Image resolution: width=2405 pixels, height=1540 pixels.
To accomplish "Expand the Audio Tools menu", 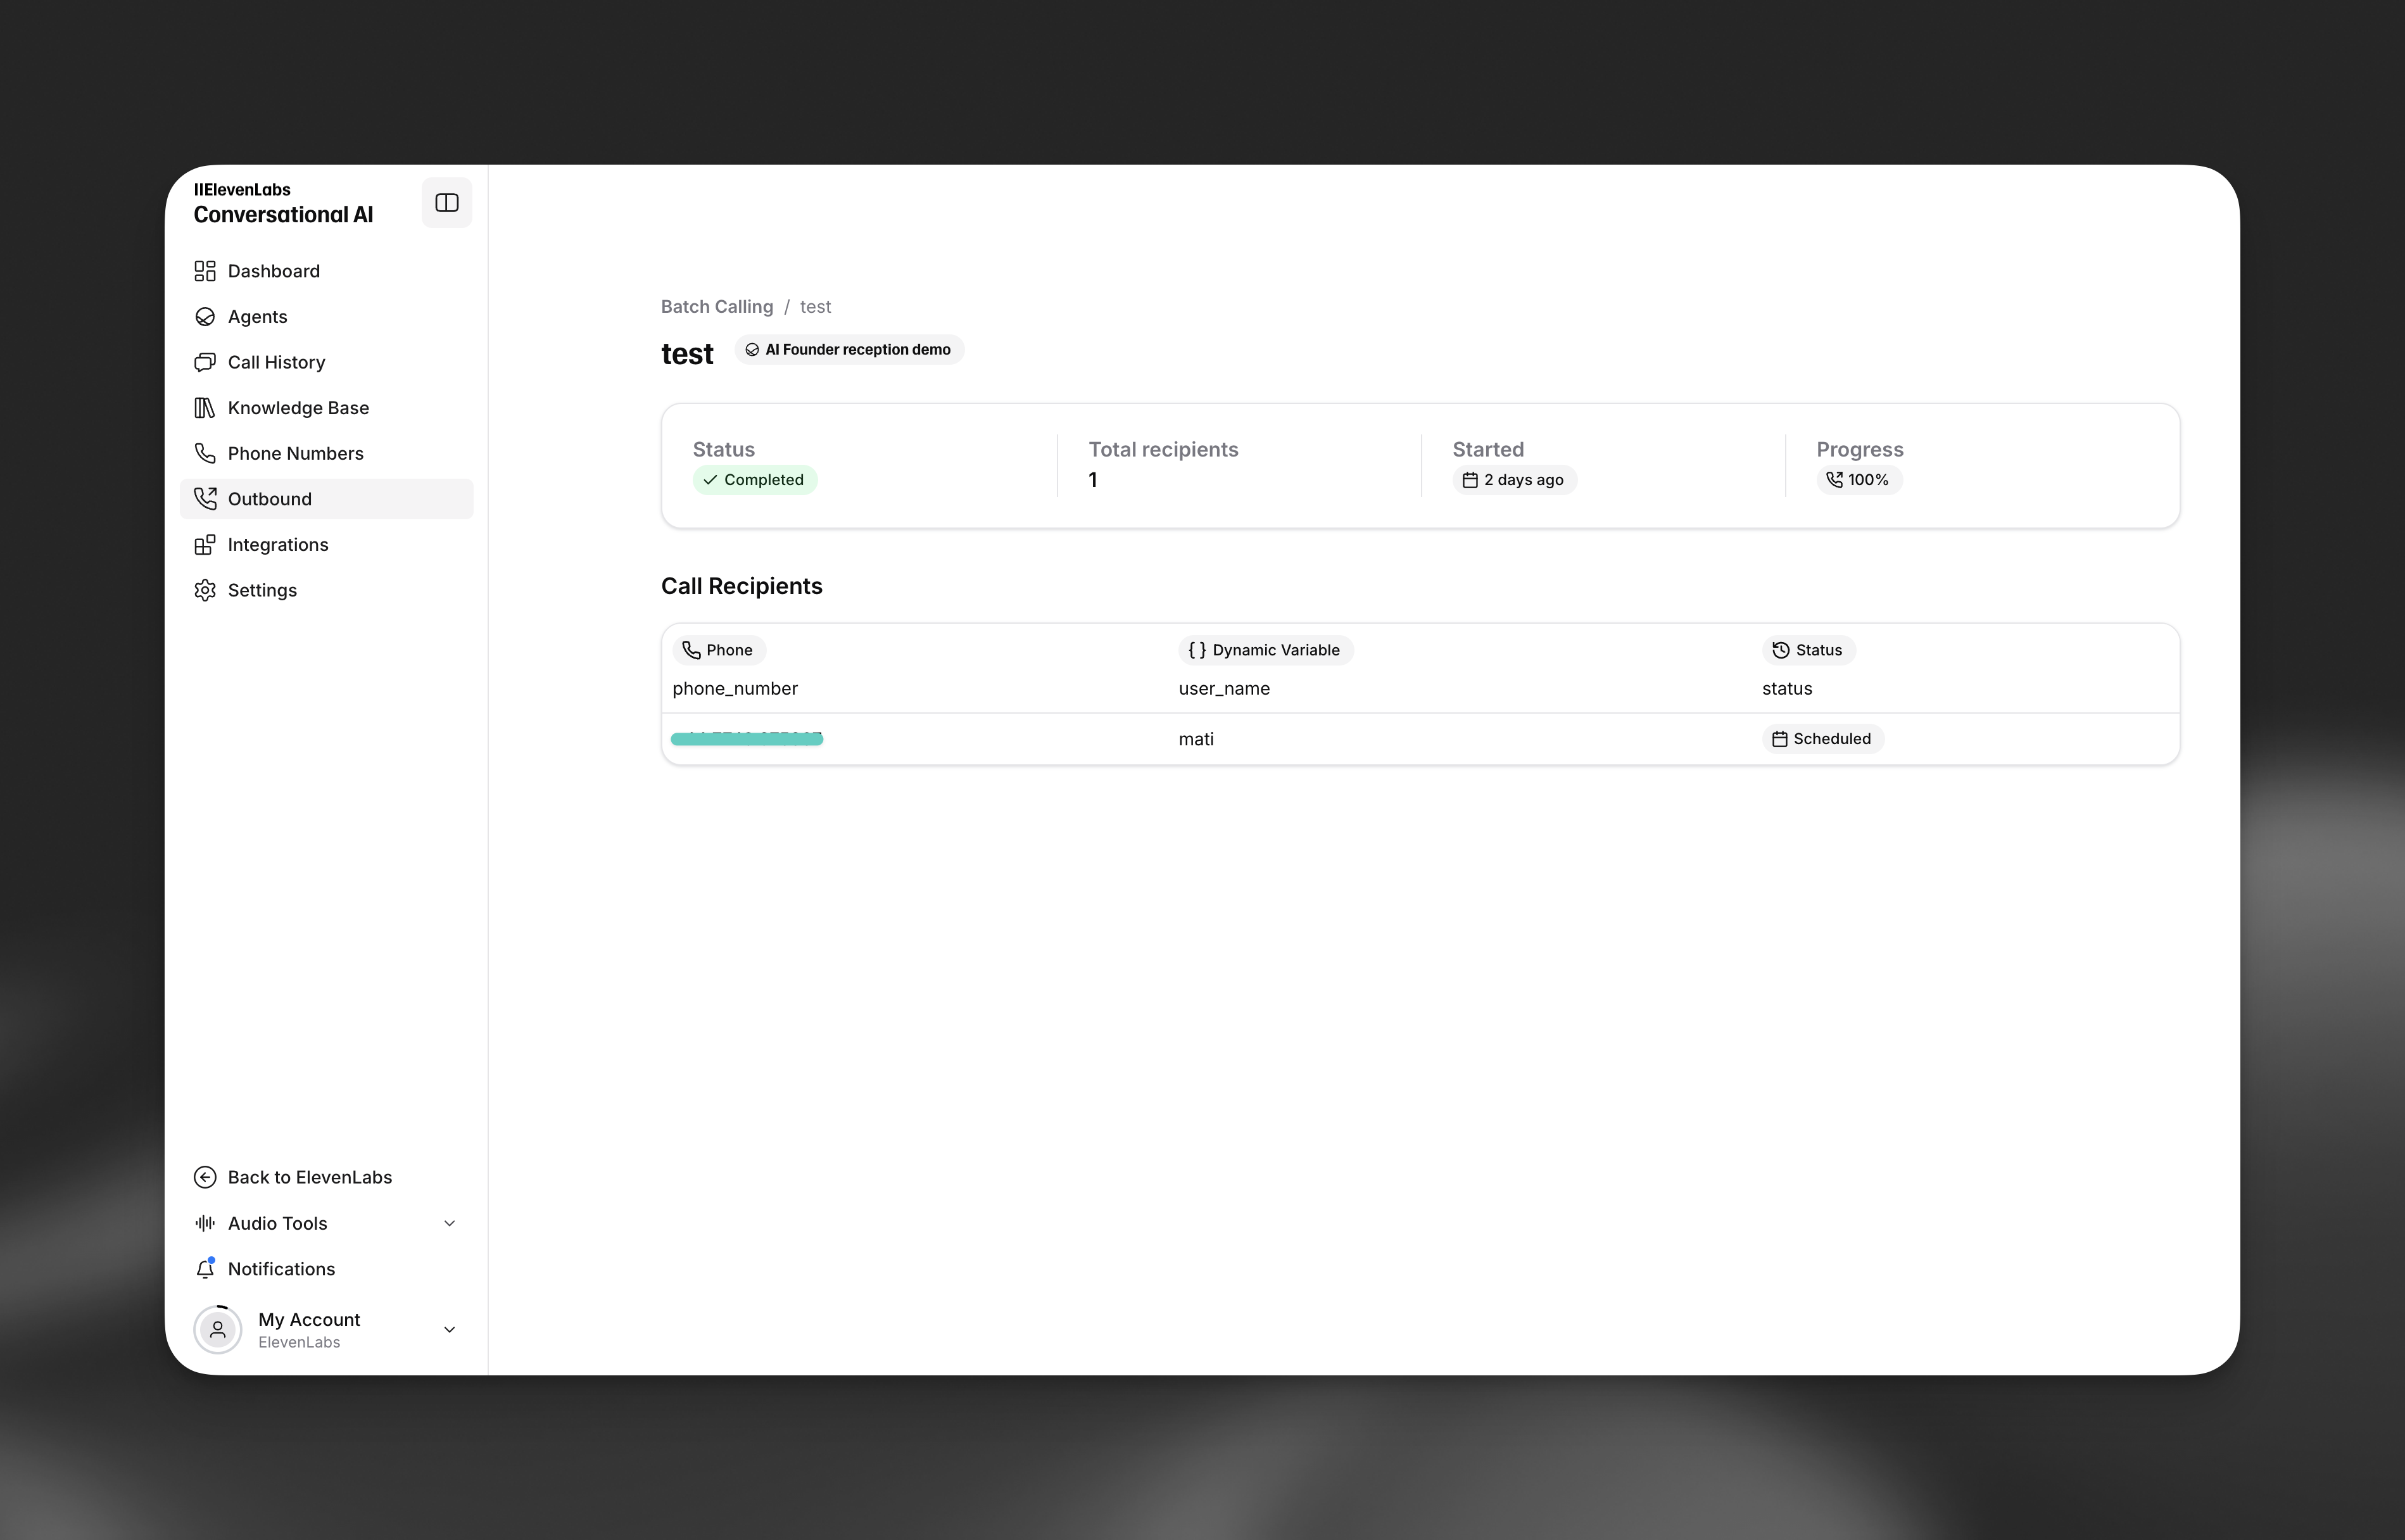I will 450,1222.
